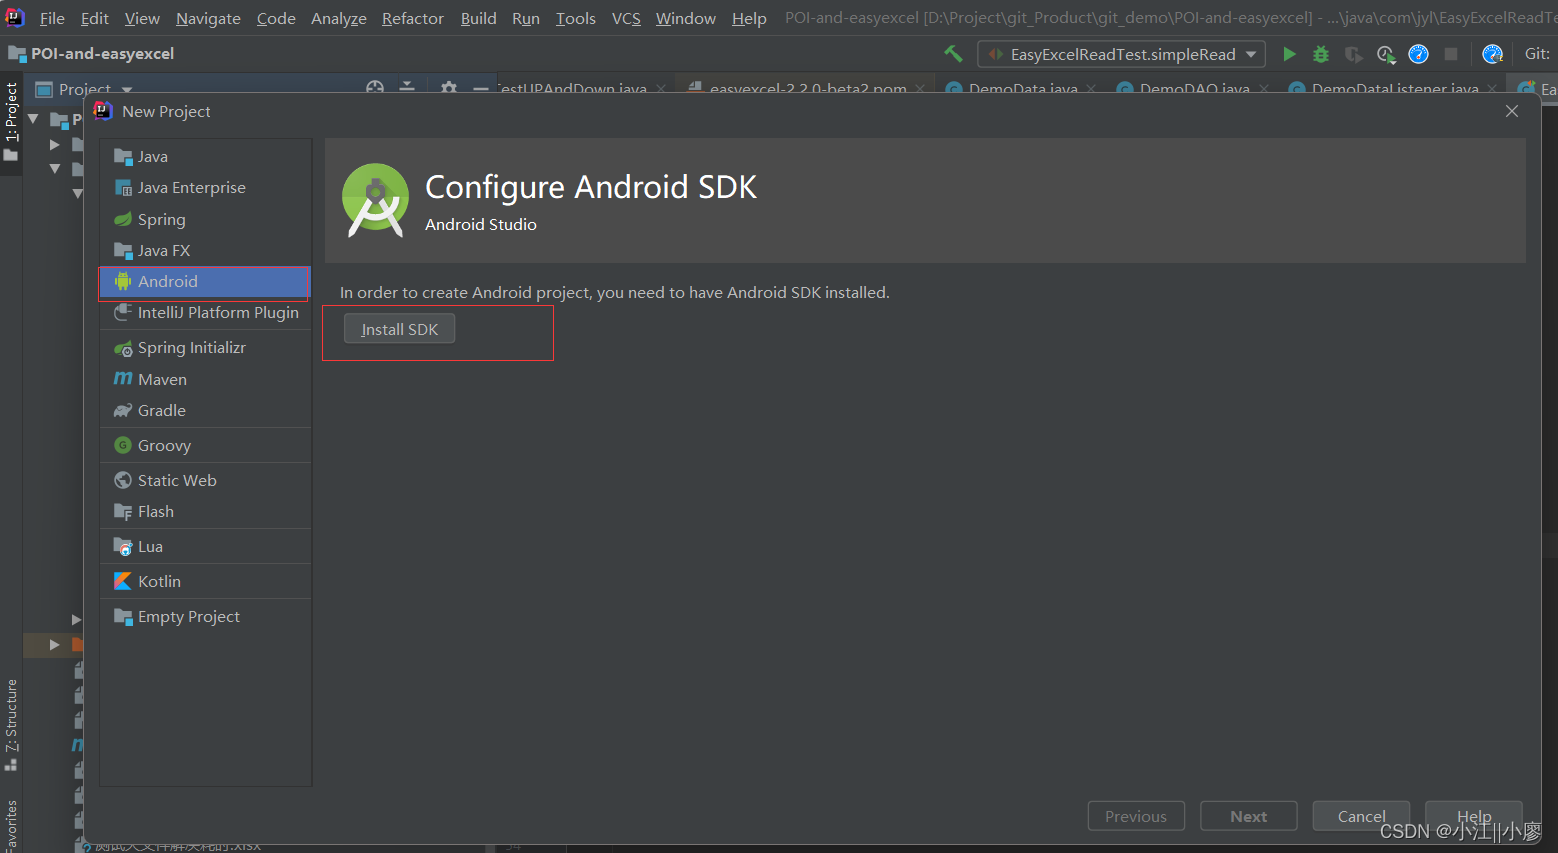The image size is (1558, 853).
Task: Select the Maven project type icon
Action: click(123, 379)
